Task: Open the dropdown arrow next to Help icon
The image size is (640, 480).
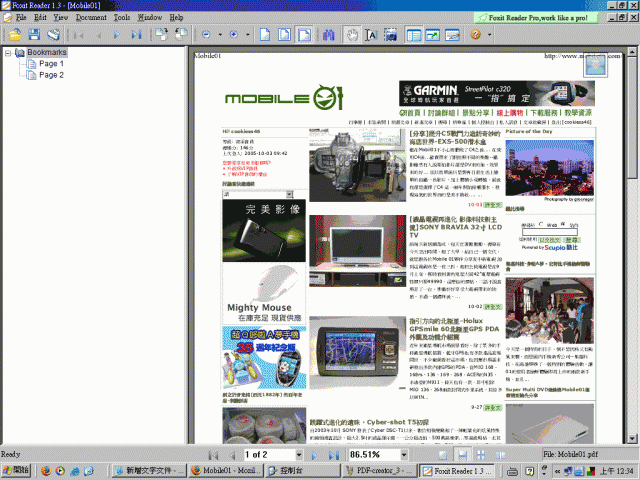Action: click(489, 35)
